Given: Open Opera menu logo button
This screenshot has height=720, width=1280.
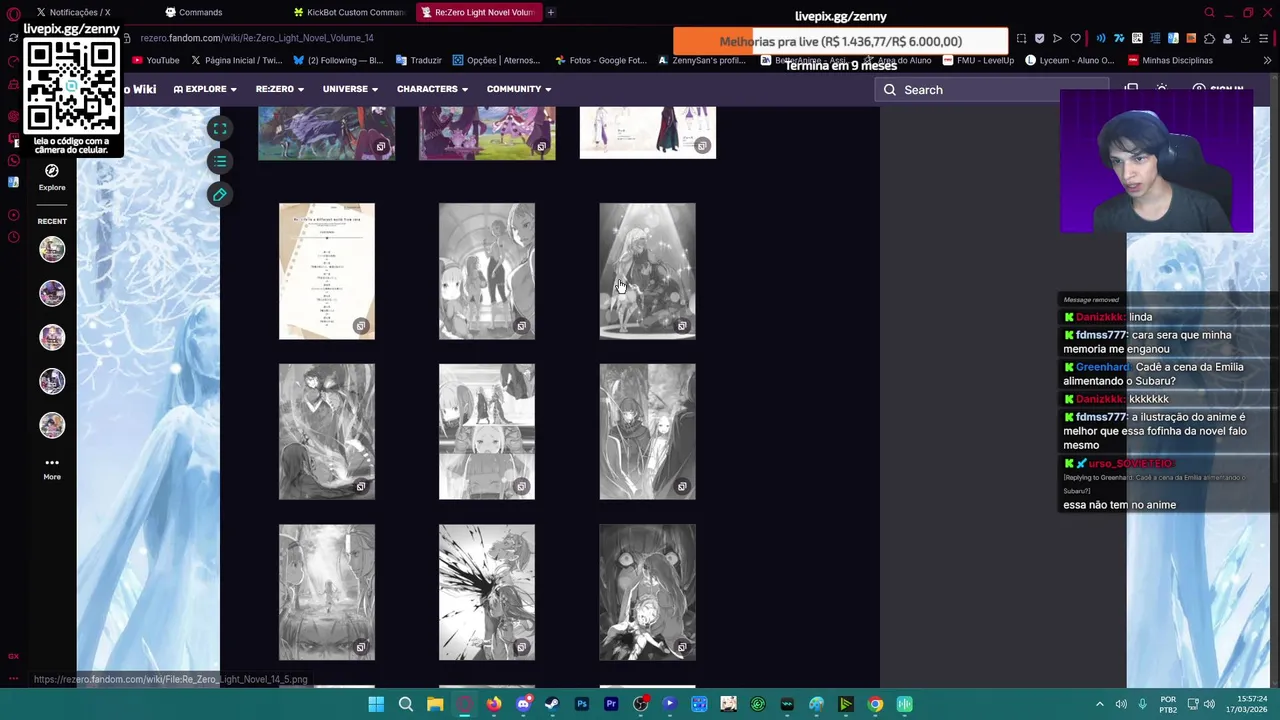Looking at the screenshot, I should [13, 13].
